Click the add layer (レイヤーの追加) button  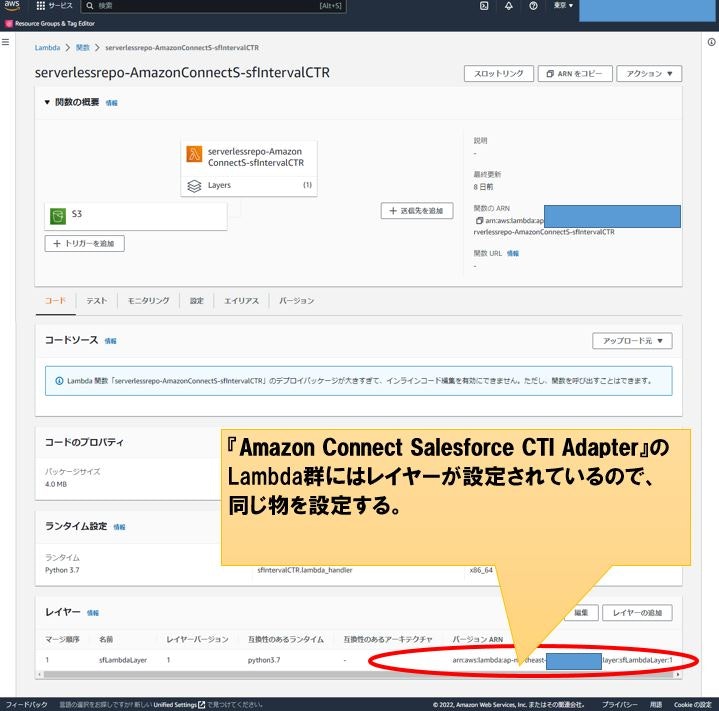637,612
